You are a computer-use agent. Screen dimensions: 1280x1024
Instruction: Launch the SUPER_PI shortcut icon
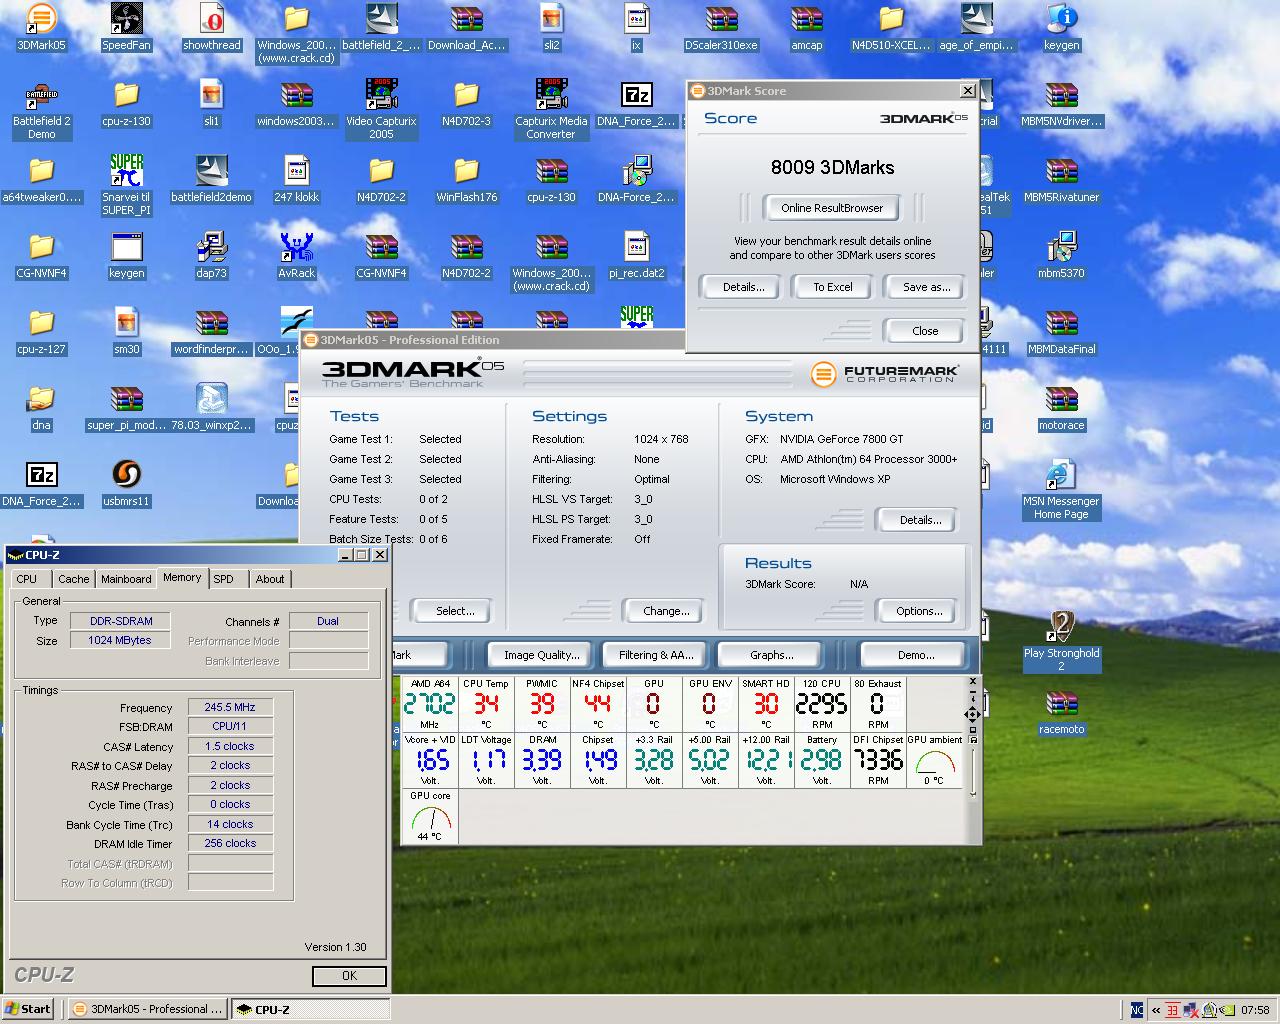click(126, 186)
